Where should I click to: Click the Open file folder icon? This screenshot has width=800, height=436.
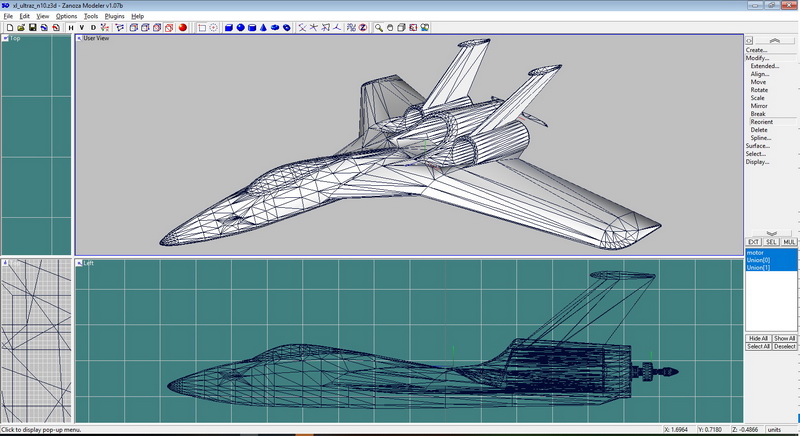tap(20, 28)
